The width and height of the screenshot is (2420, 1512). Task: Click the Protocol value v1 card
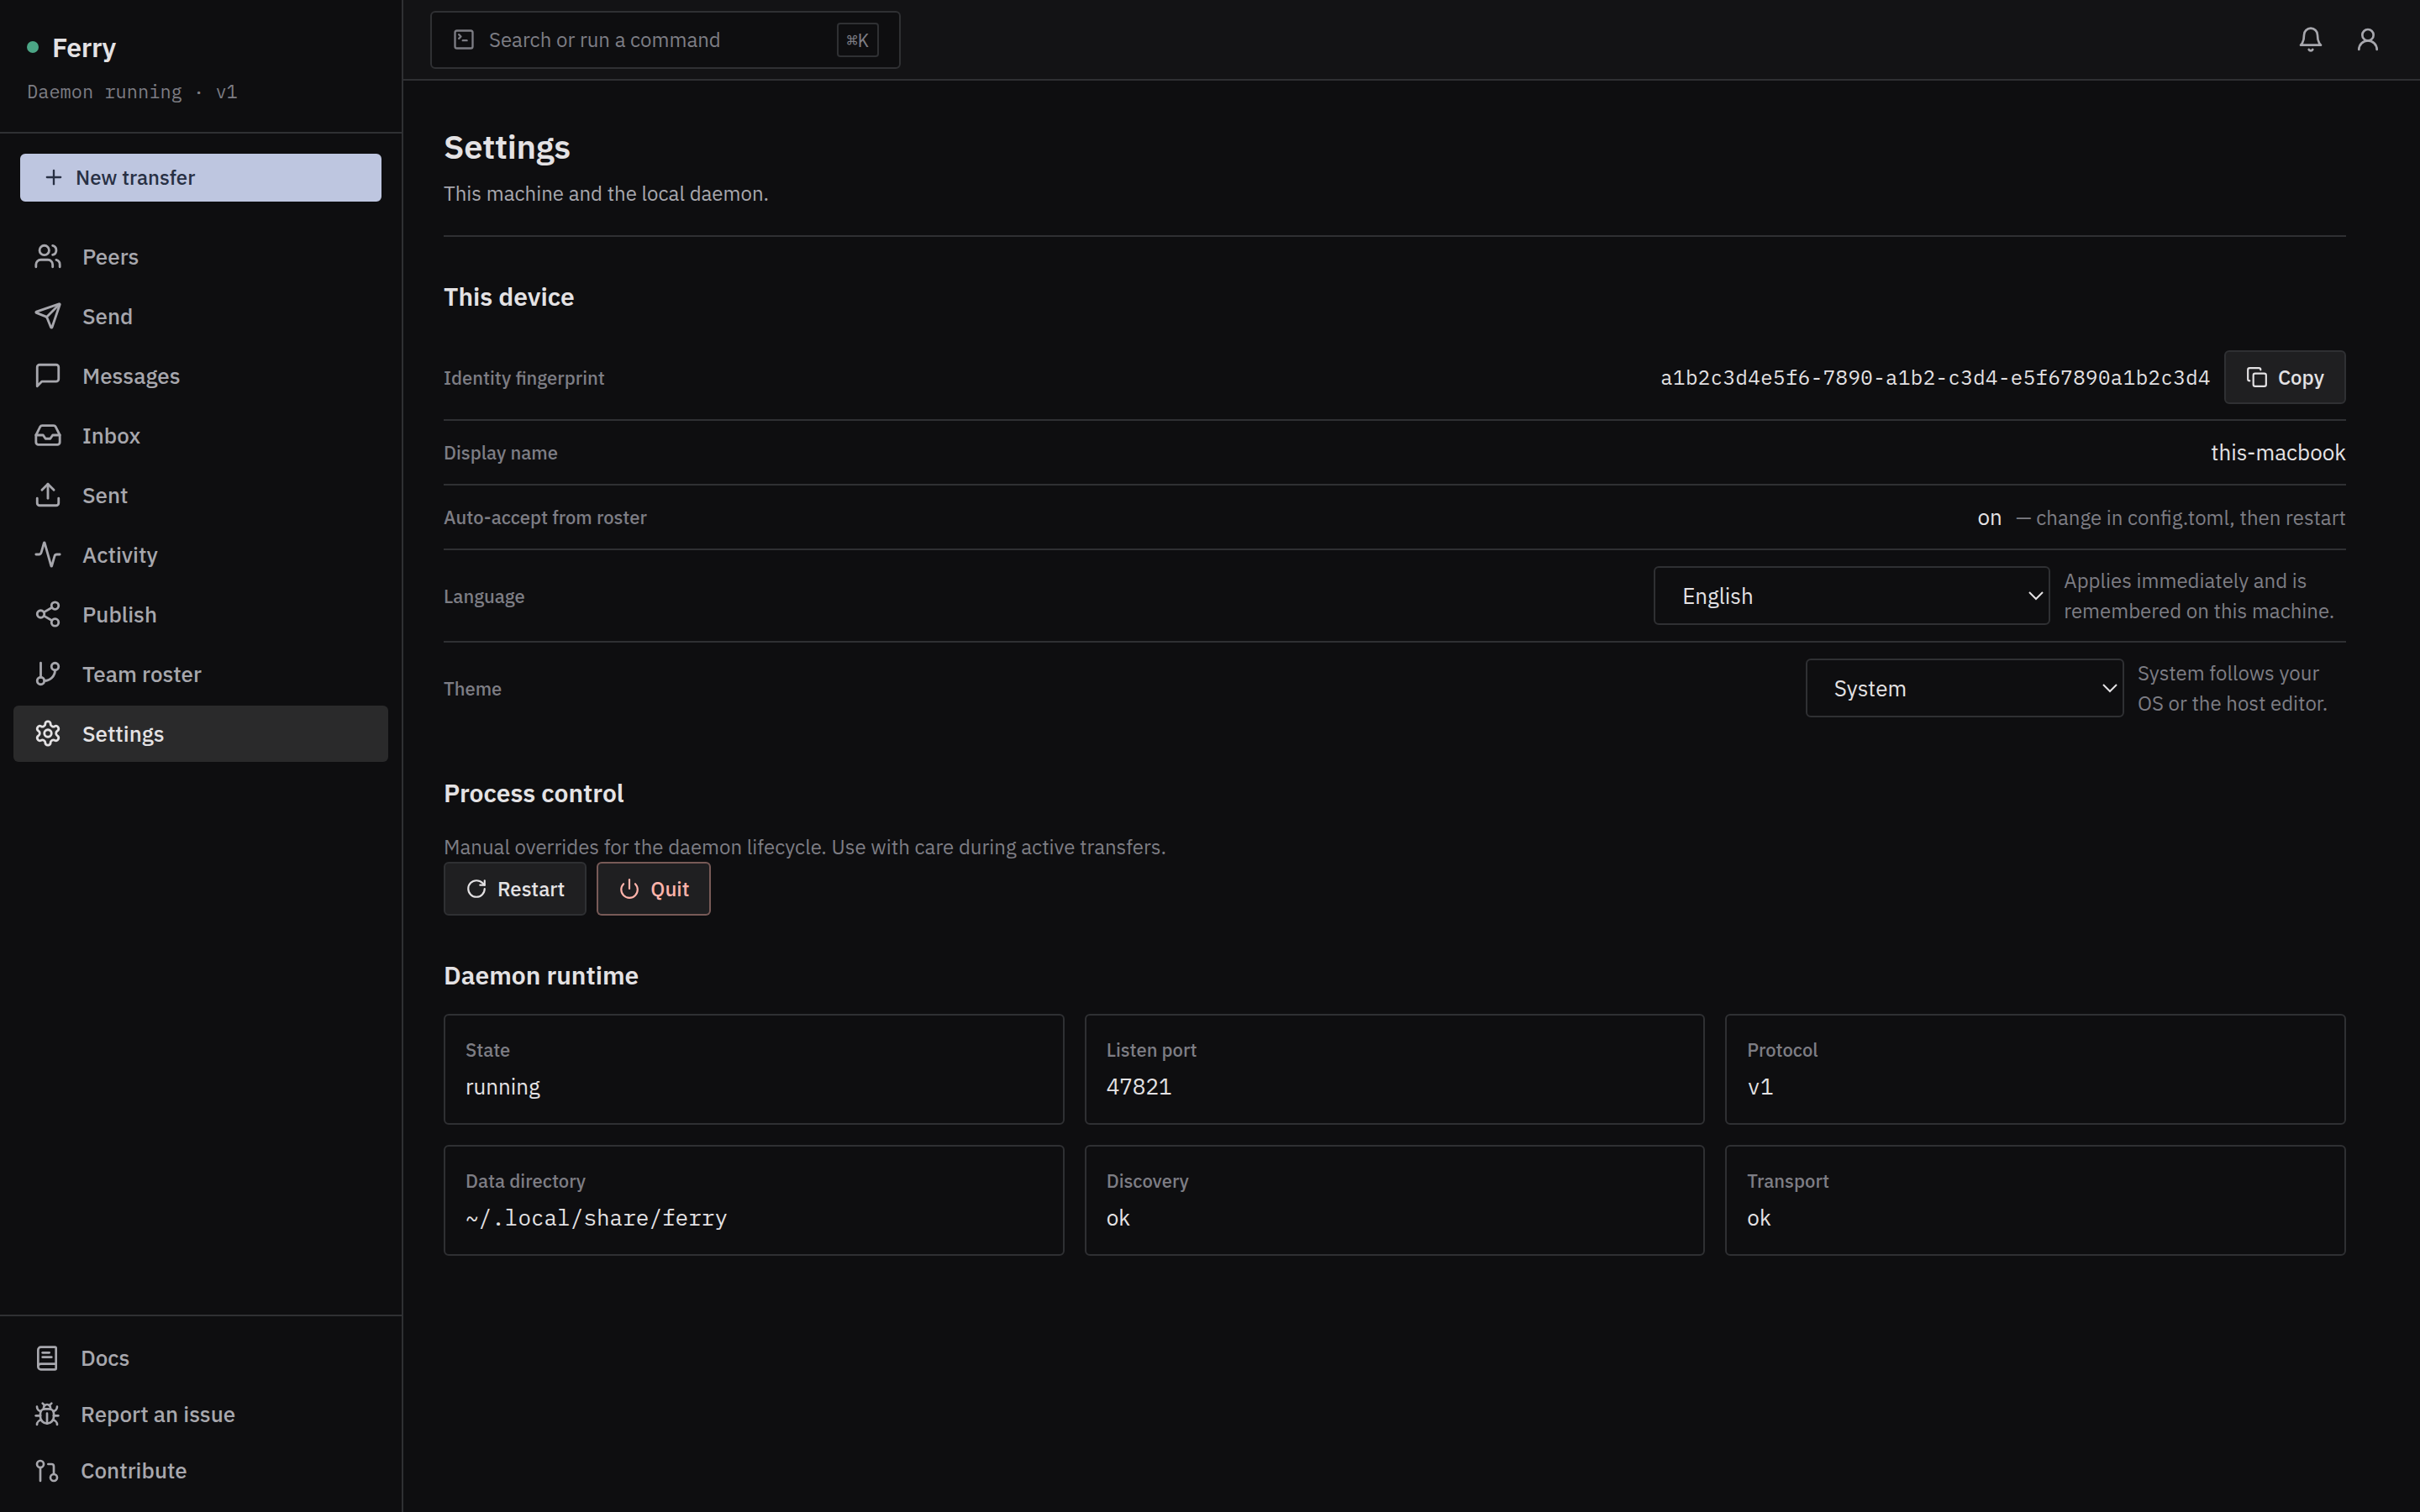2034,1069
